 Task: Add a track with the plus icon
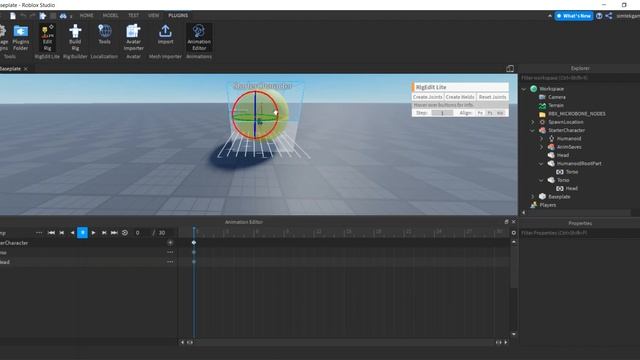(170, 243)
